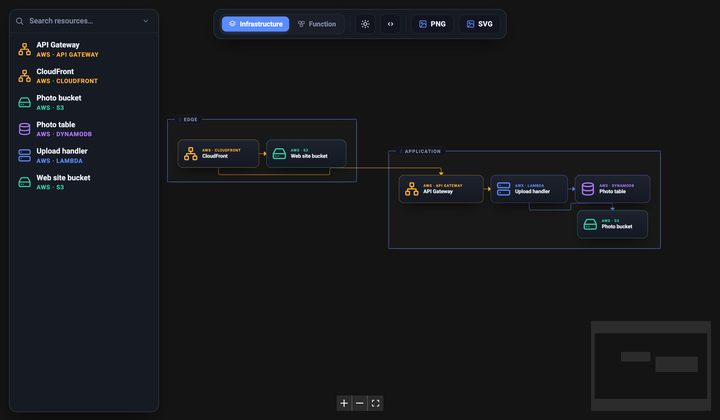Select the Photo table diagram node

(613, 189)
